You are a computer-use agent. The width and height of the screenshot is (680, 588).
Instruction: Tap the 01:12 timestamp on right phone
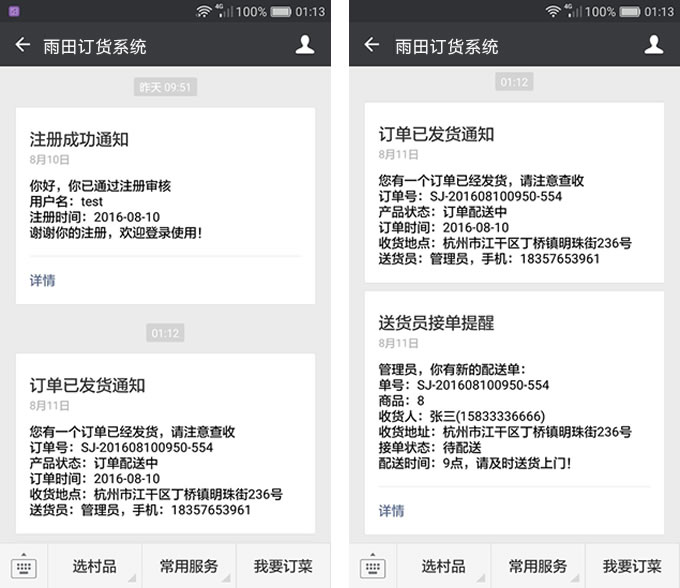[x=514, y=82]
